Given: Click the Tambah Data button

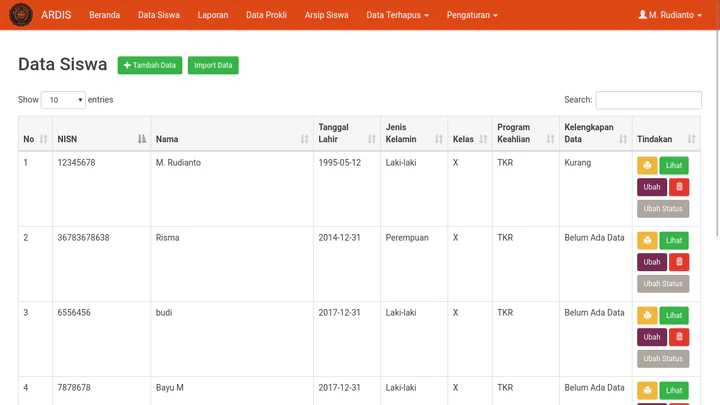Looking at the screenshot, I should coord(150,65).
